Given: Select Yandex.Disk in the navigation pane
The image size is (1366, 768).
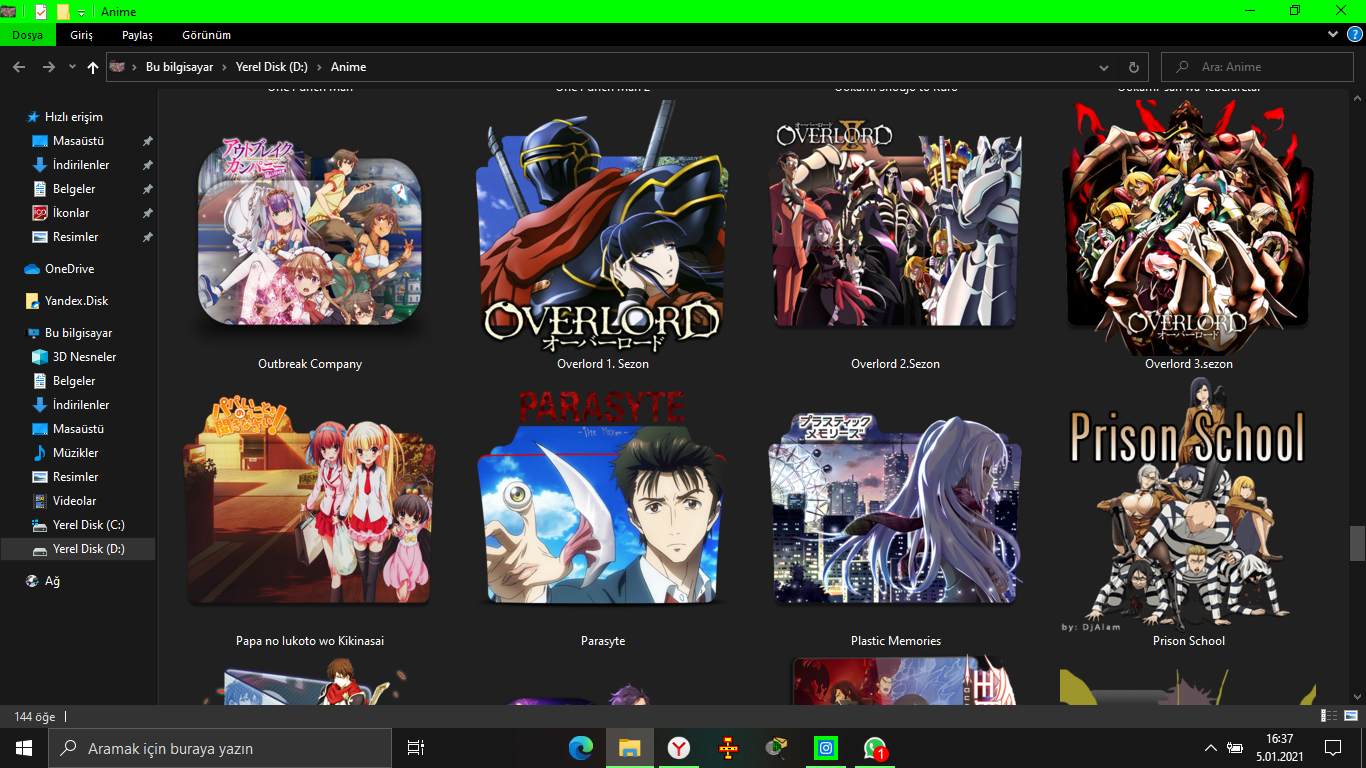Looking at the screenshot, I should tap(76, 301).
